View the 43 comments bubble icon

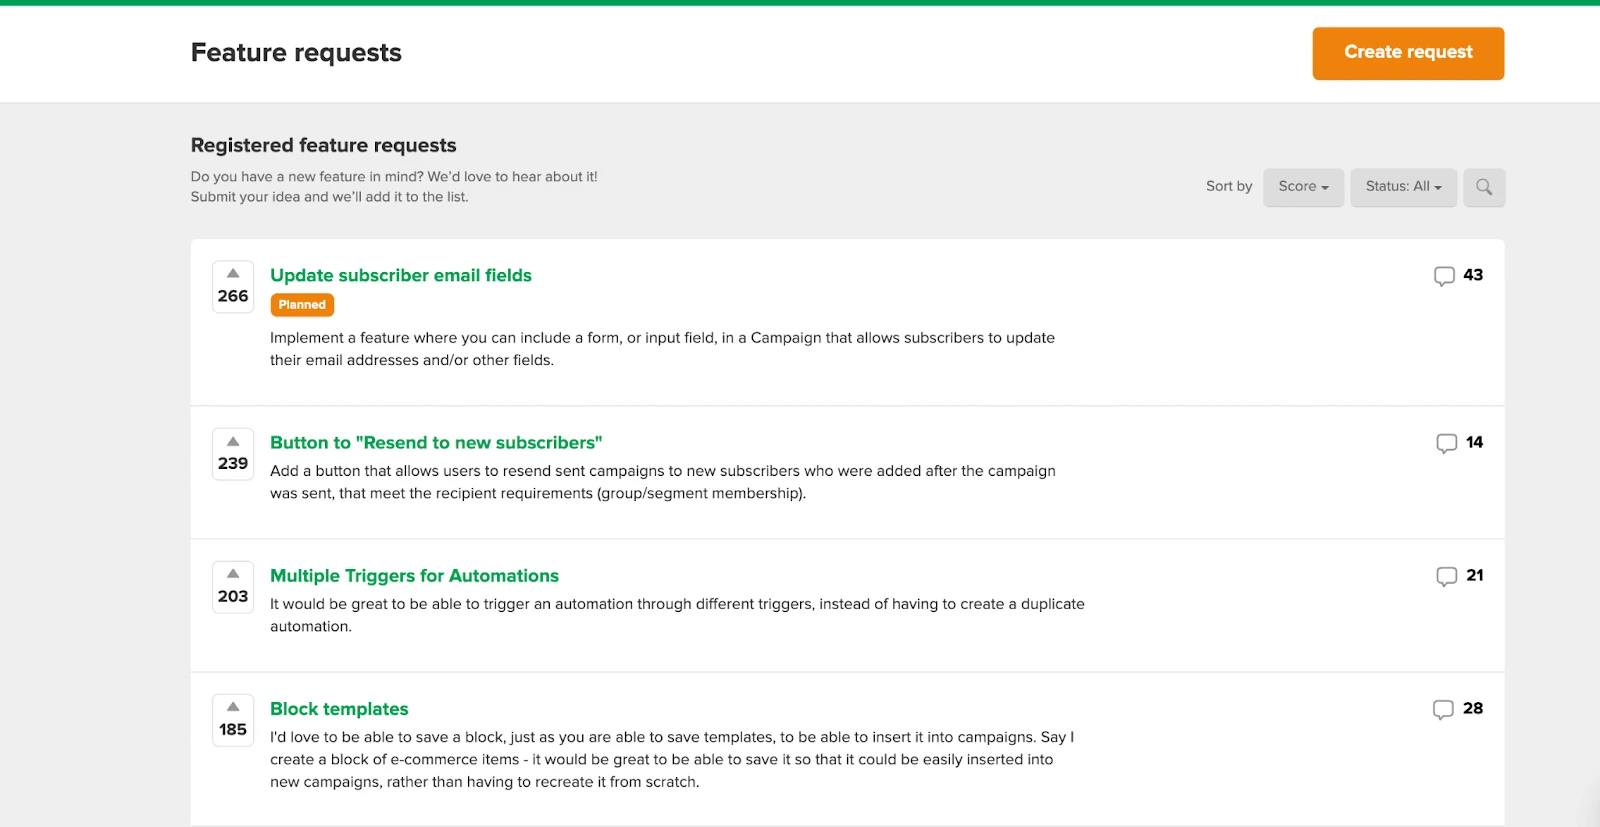pyautogui.click(x=1444, y=276)
